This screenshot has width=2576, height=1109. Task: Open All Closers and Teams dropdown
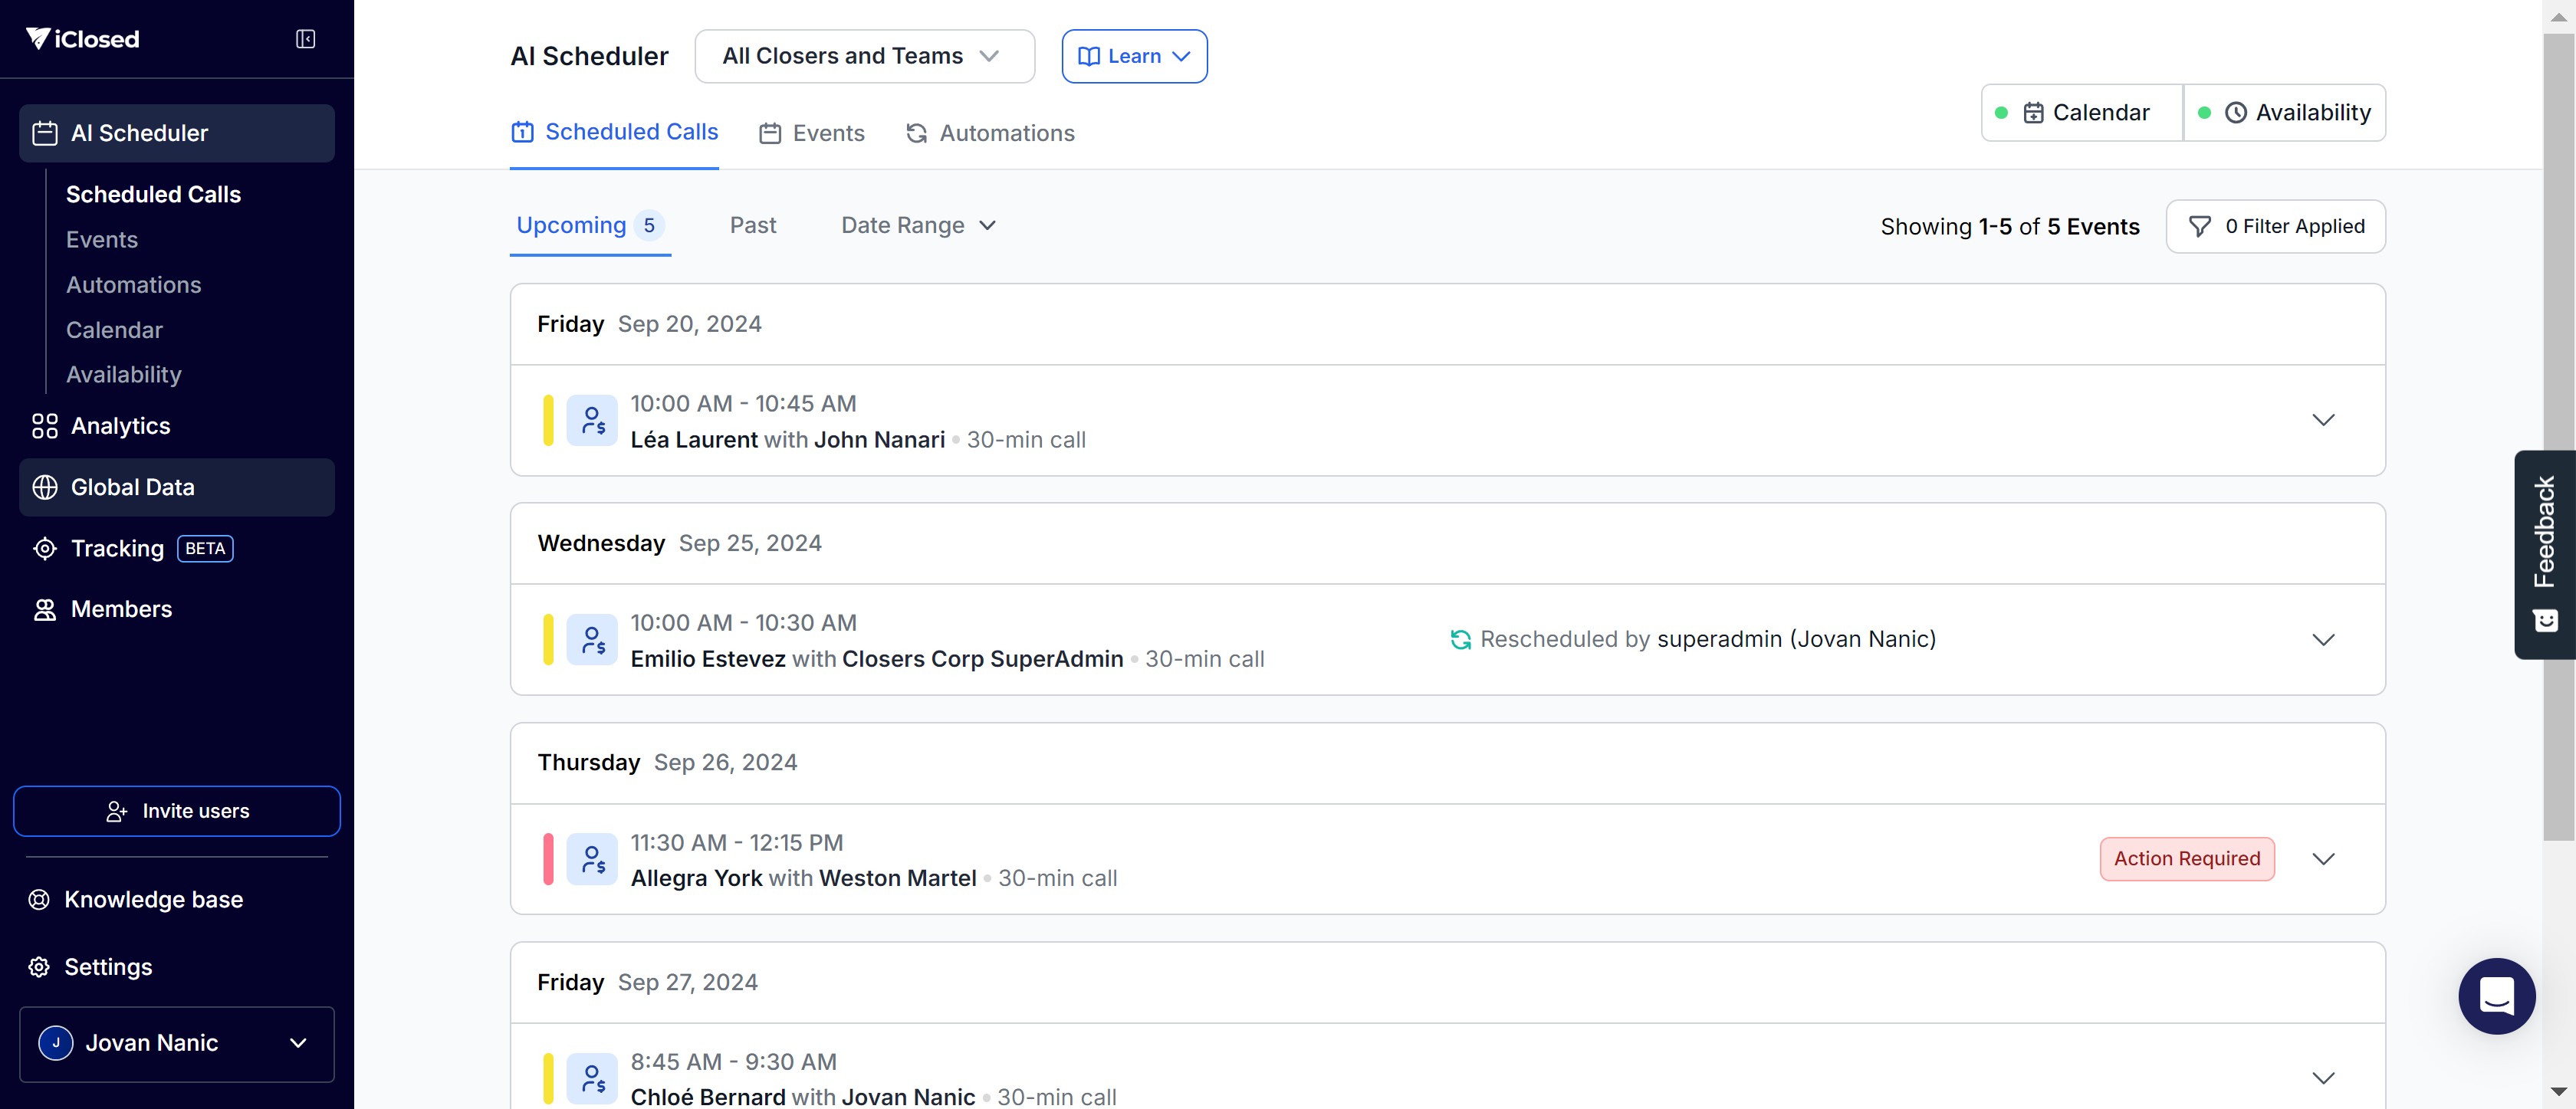coord(864,56)
